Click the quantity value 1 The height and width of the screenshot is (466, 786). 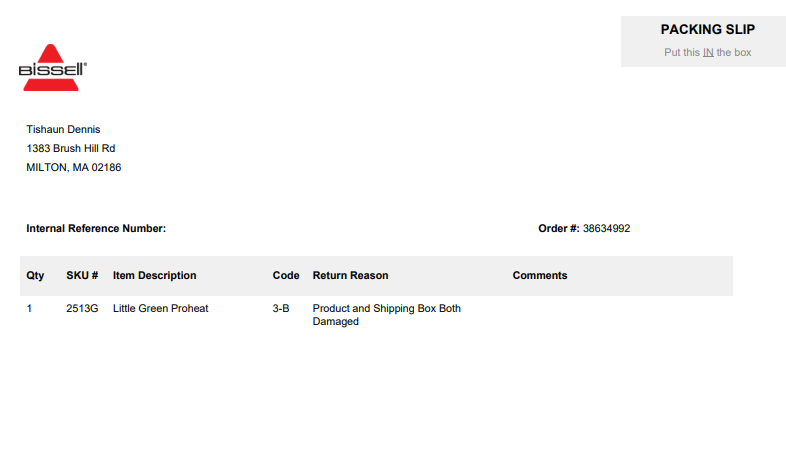point(29,309)
